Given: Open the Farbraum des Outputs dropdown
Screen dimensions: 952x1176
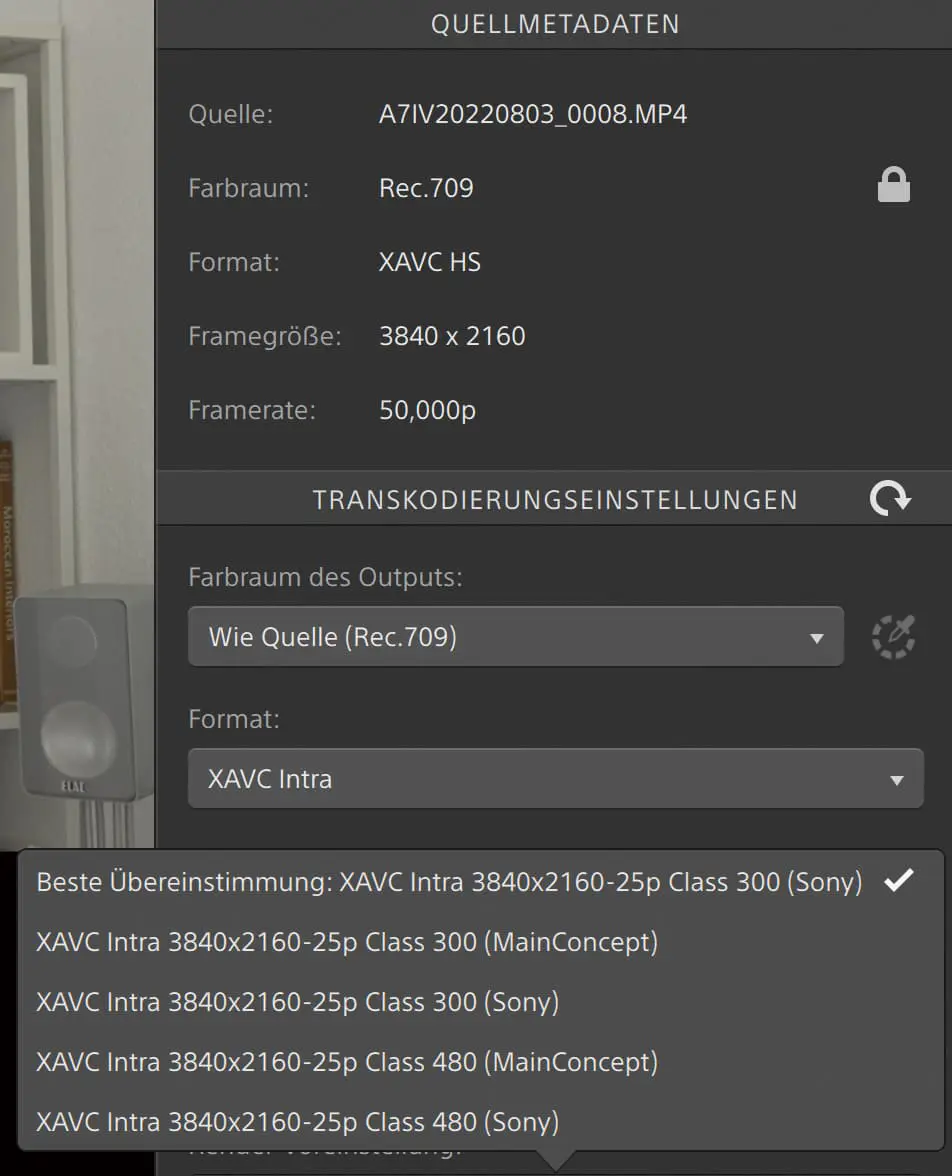Looking at the screenshot, I should tap(515, 637).
